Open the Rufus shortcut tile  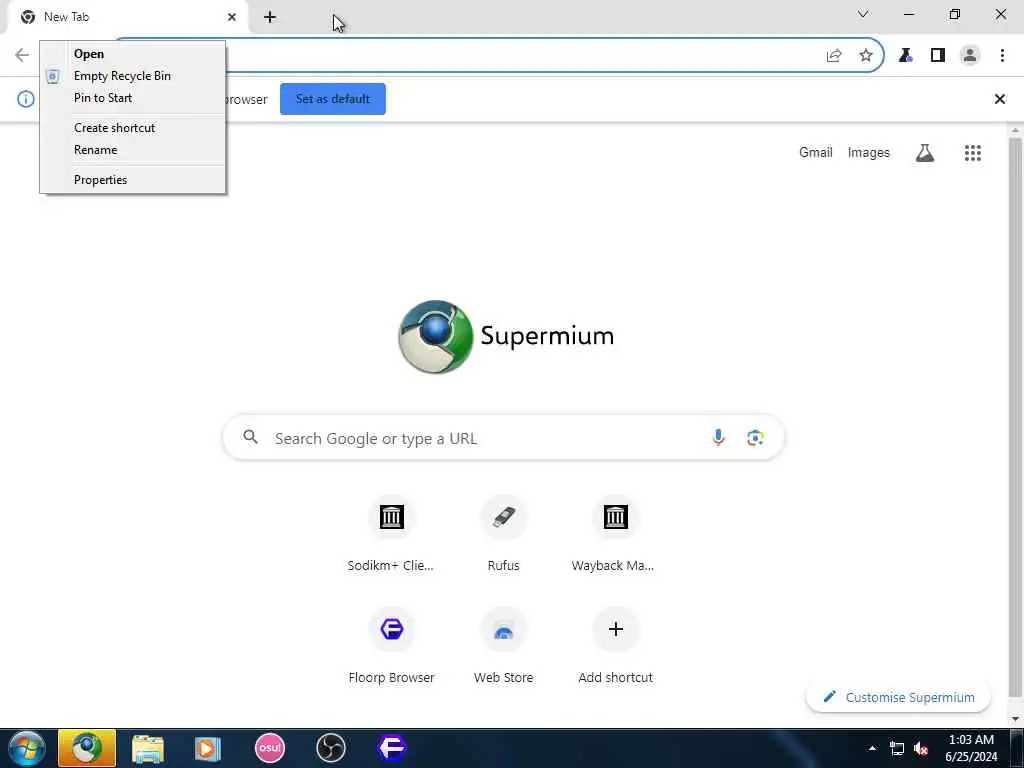click(x=504, y=535)
